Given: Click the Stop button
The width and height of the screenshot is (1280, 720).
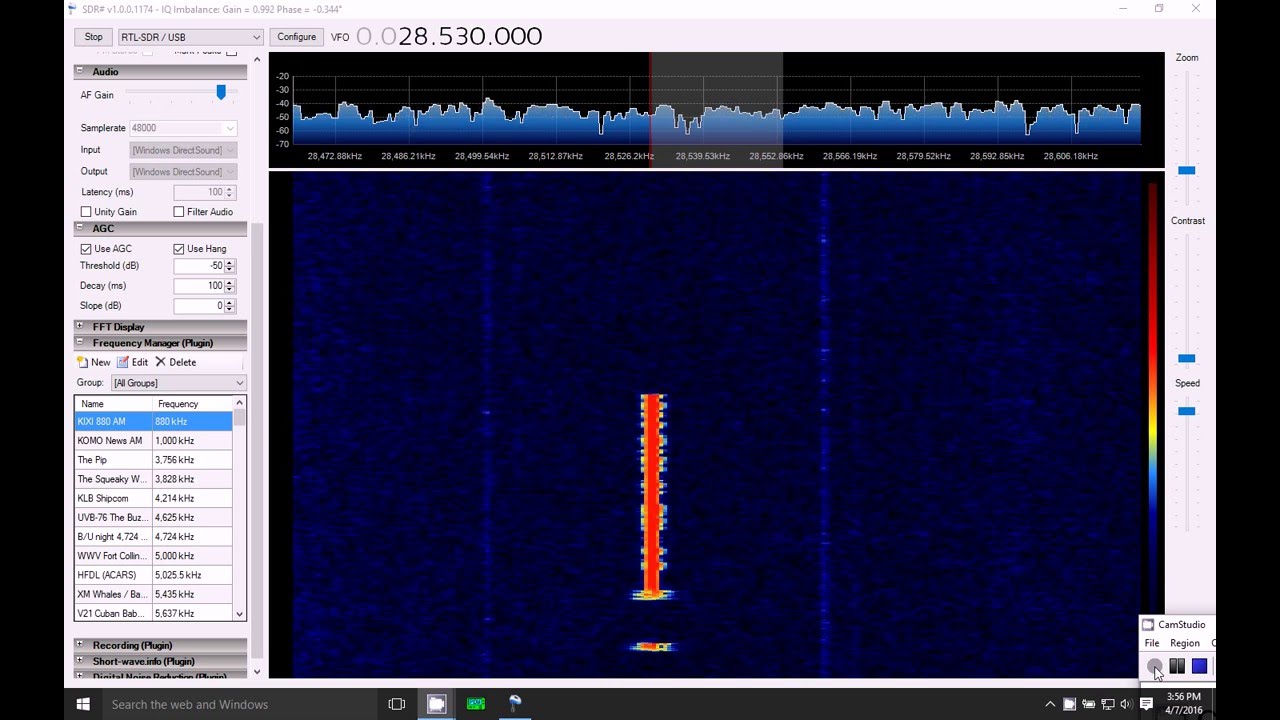Looking at the screenshot, I should pos(93,37).
